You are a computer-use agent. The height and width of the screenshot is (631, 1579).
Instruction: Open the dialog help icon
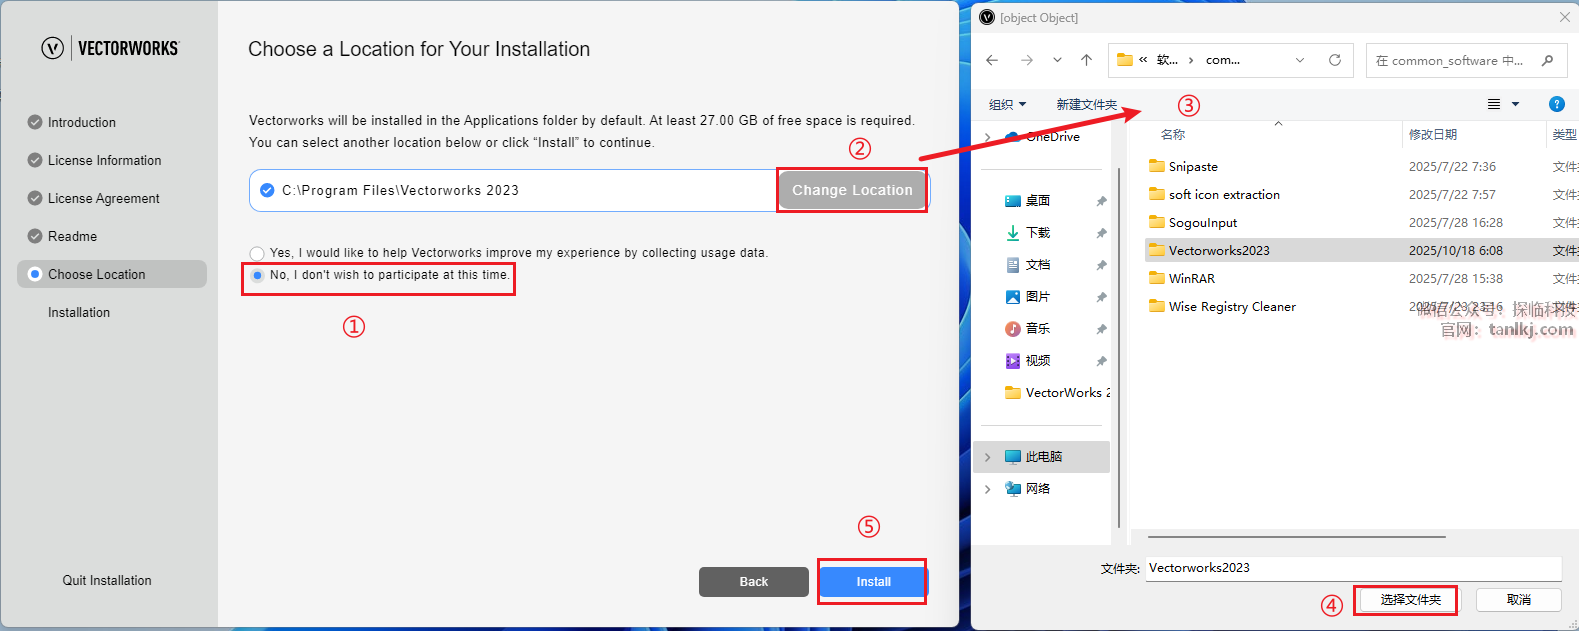click(1556, 104)
